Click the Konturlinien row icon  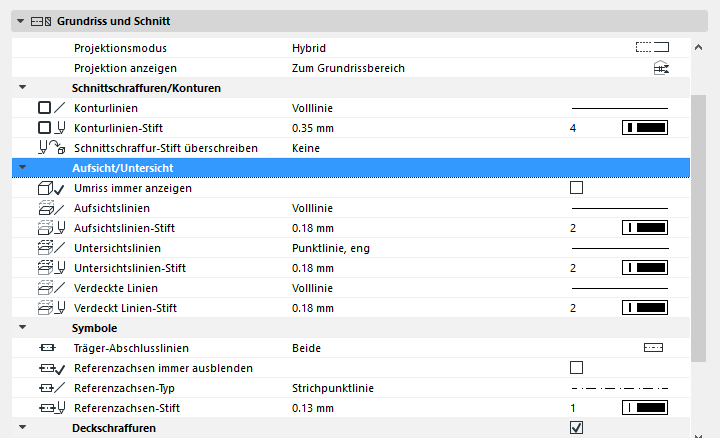pos(51,107)
